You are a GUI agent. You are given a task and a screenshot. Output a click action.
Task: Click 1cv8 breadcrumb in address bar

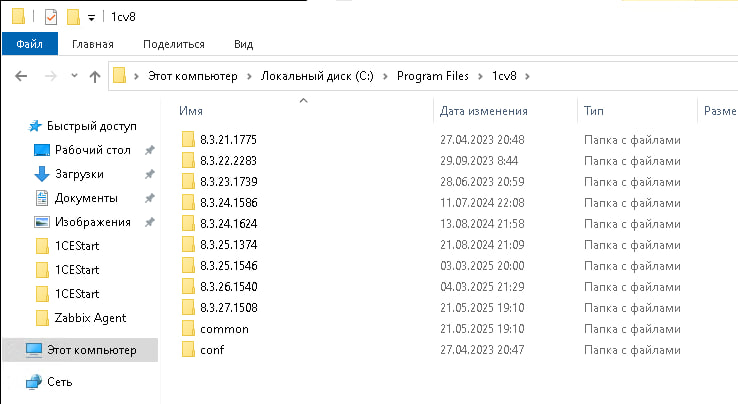pos(504,76)
